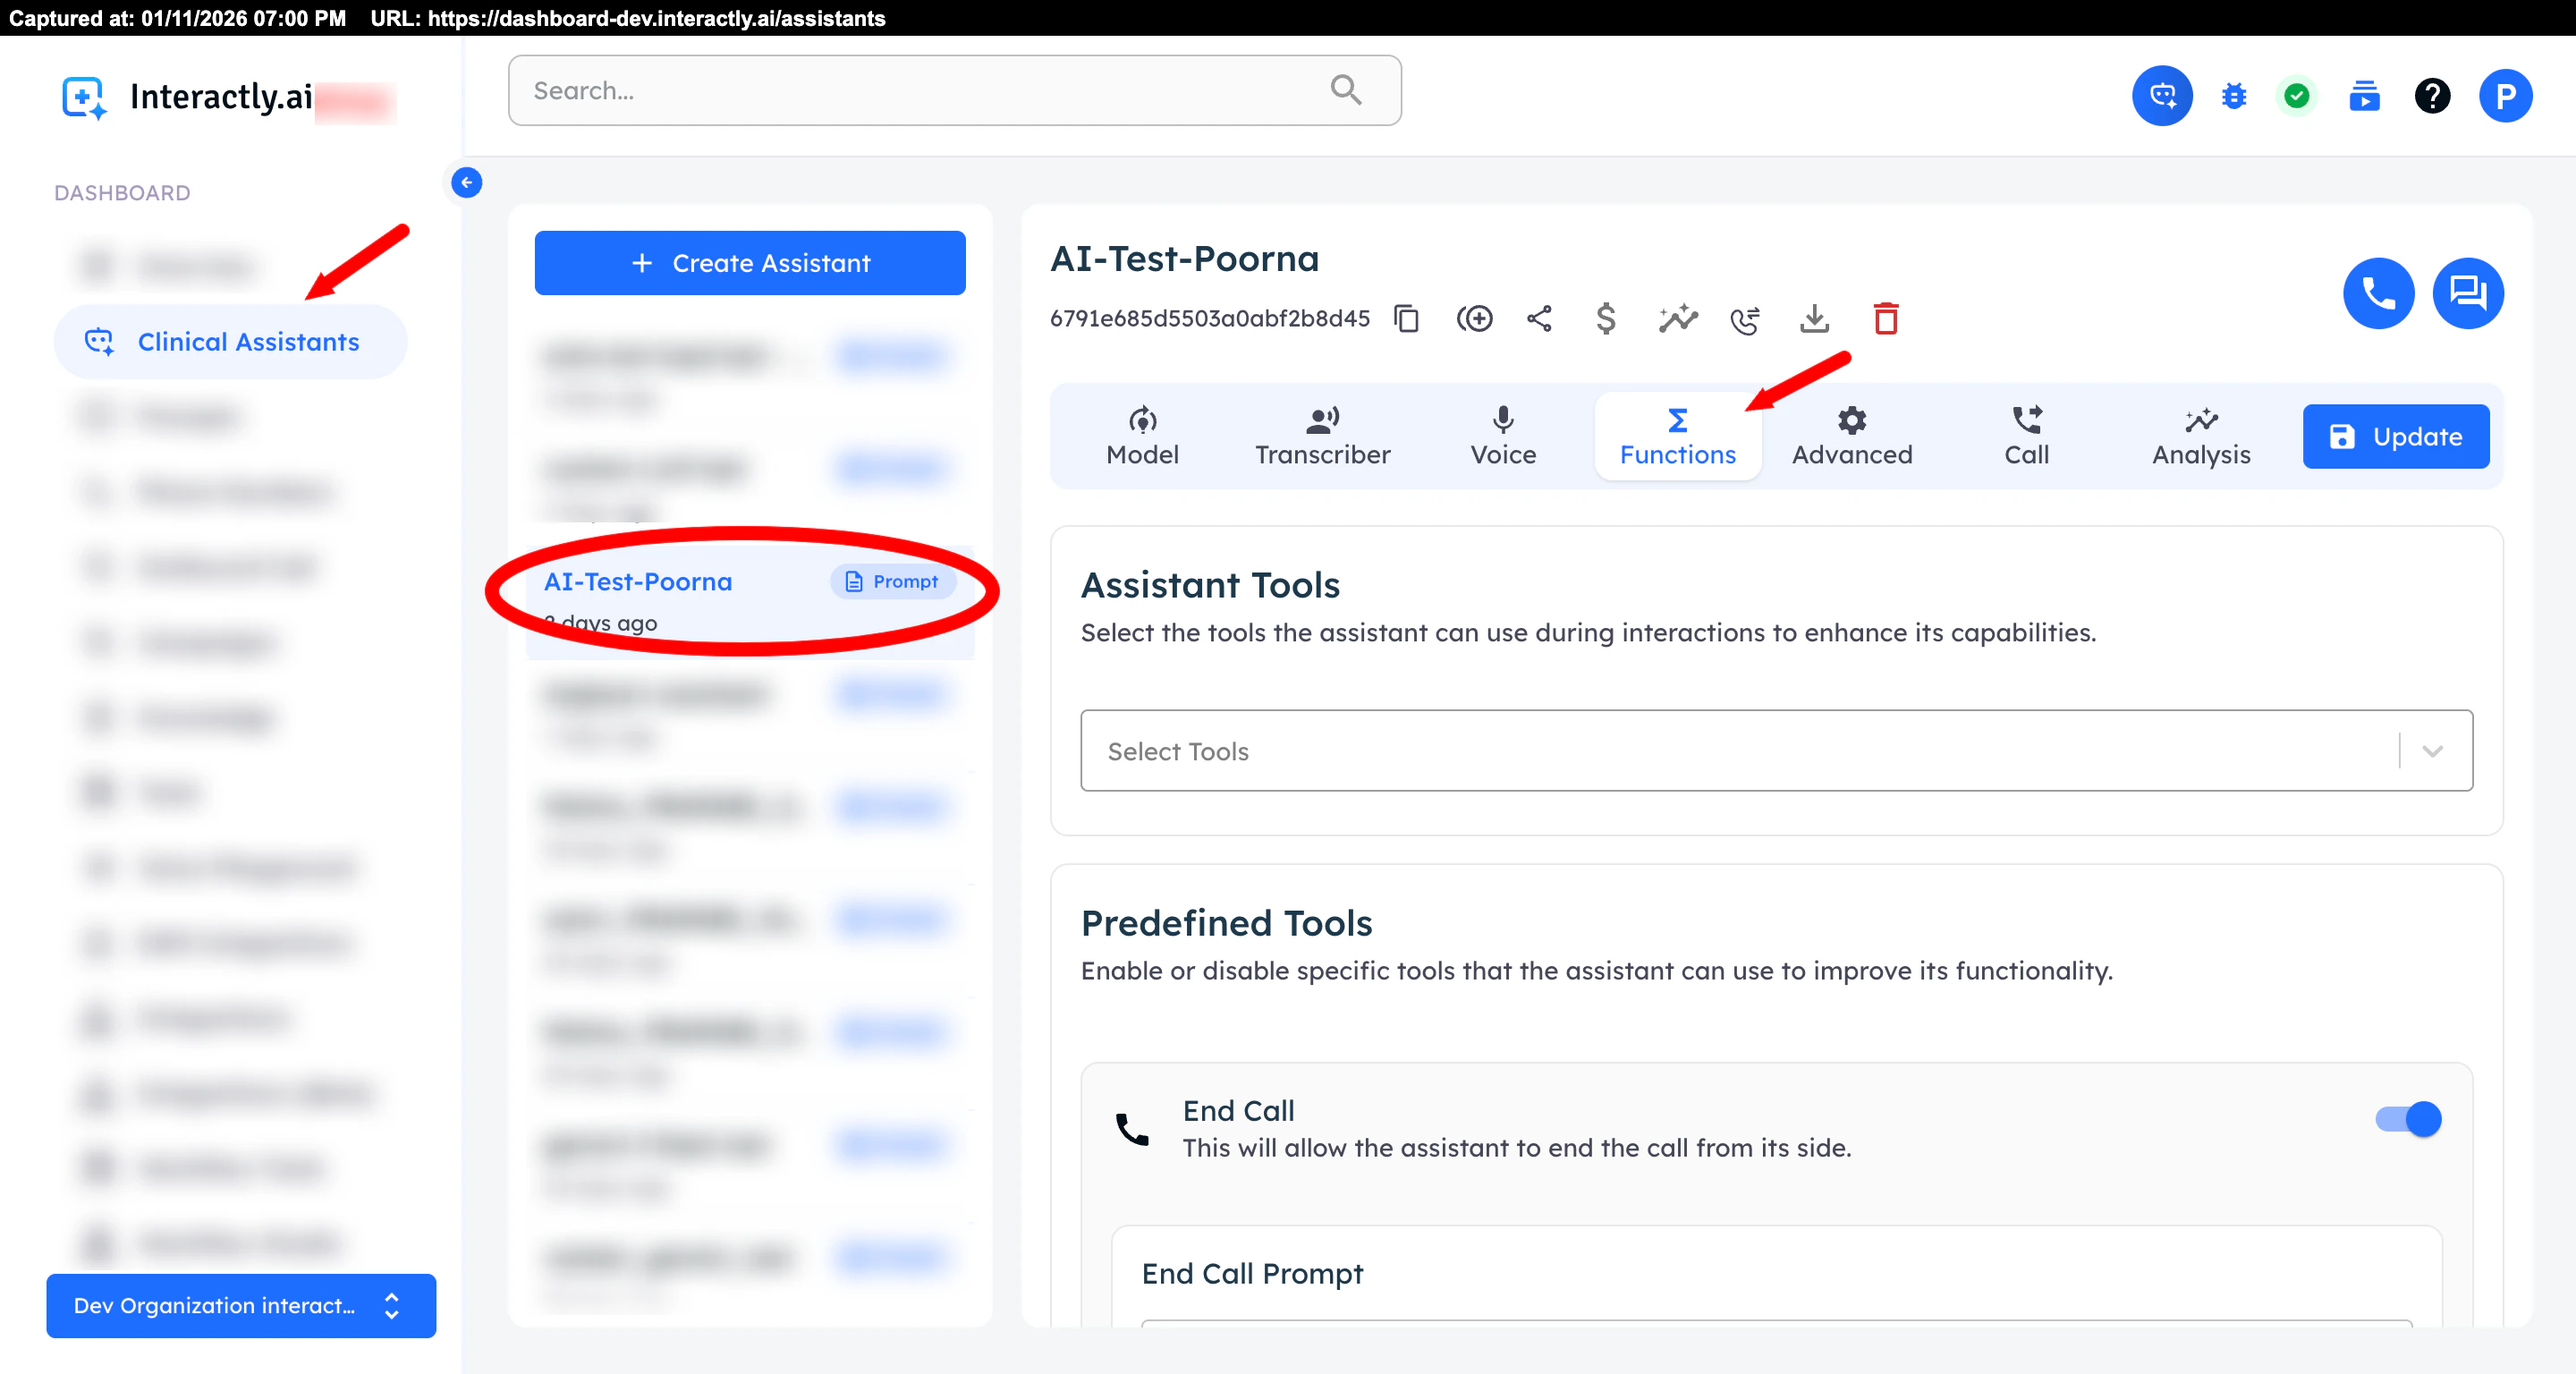
Task: Delete assistant using red trash icon
Action: [x=1885, y=318]
